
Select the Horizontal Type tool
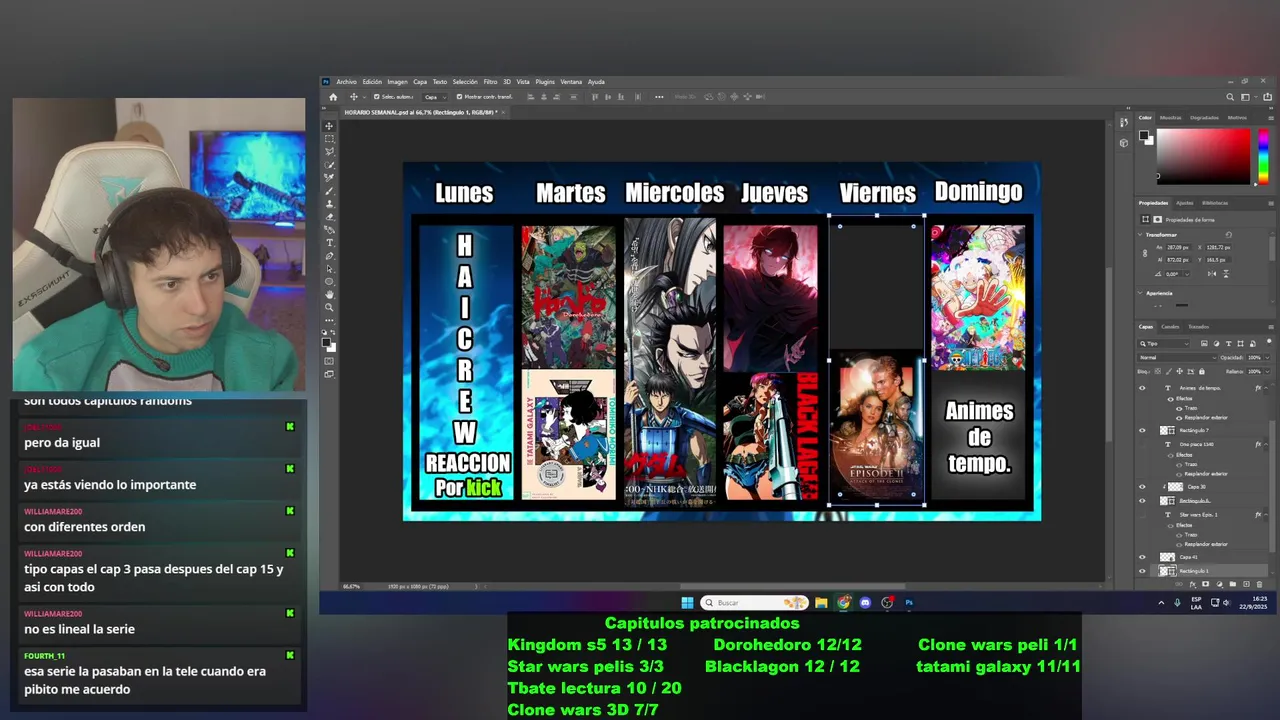(329, 242)
